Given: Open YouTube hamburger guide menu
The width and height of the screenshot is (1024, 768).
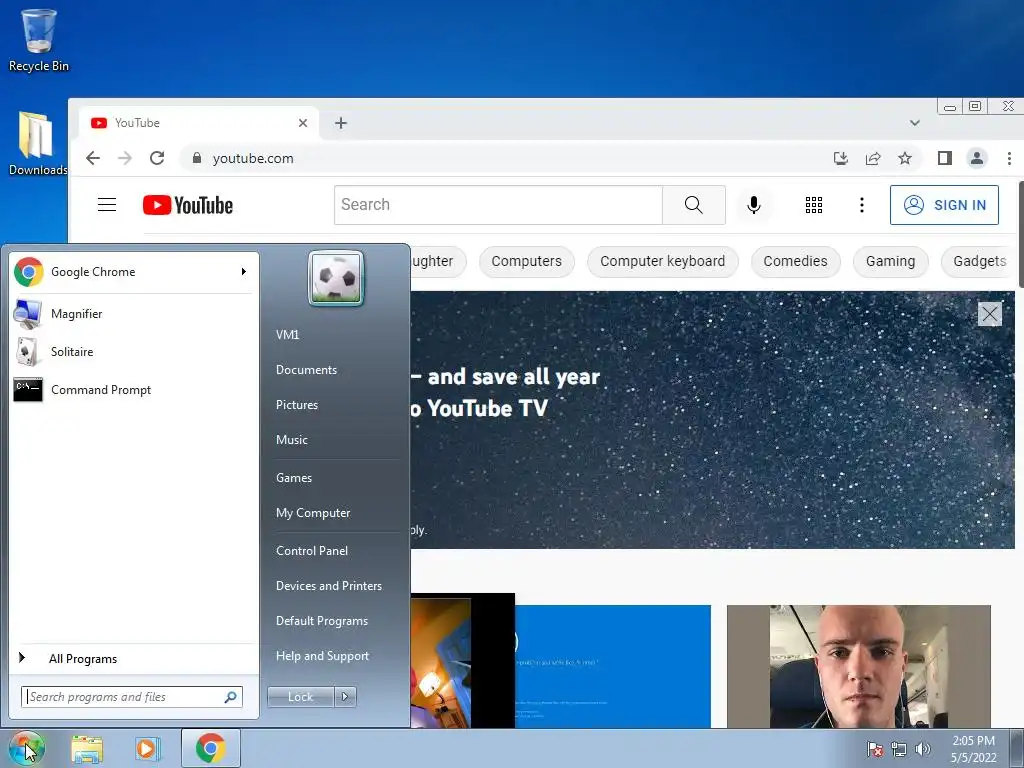Looking at the screenshot, I should pos(107,205).
